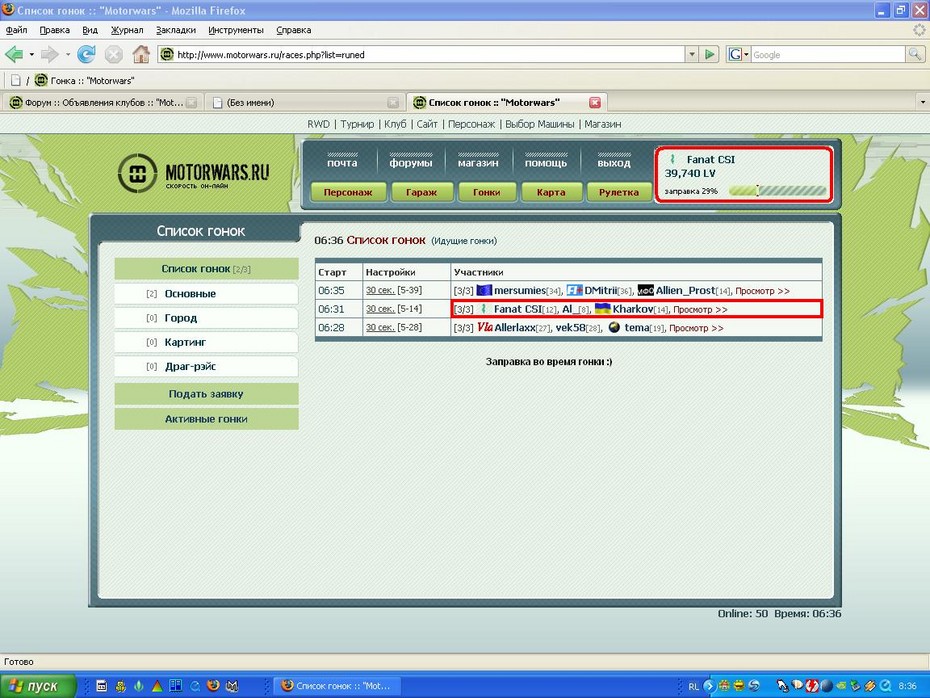Image resolution: width=930 pixels, height=698 pixels.
Task: Click the Список гонок Firefox taskbar button
Action: [x=336, y=686]
